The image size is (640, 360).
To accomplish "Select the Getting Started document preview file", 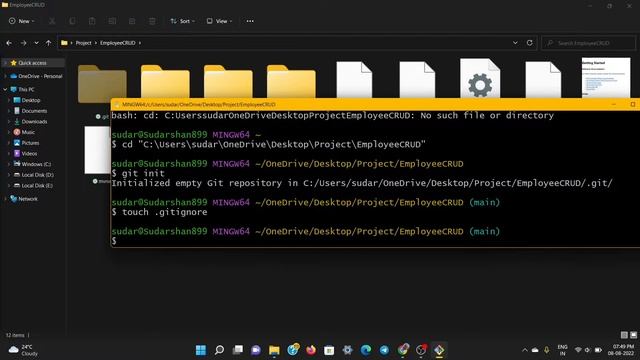I will pos(606,78).
